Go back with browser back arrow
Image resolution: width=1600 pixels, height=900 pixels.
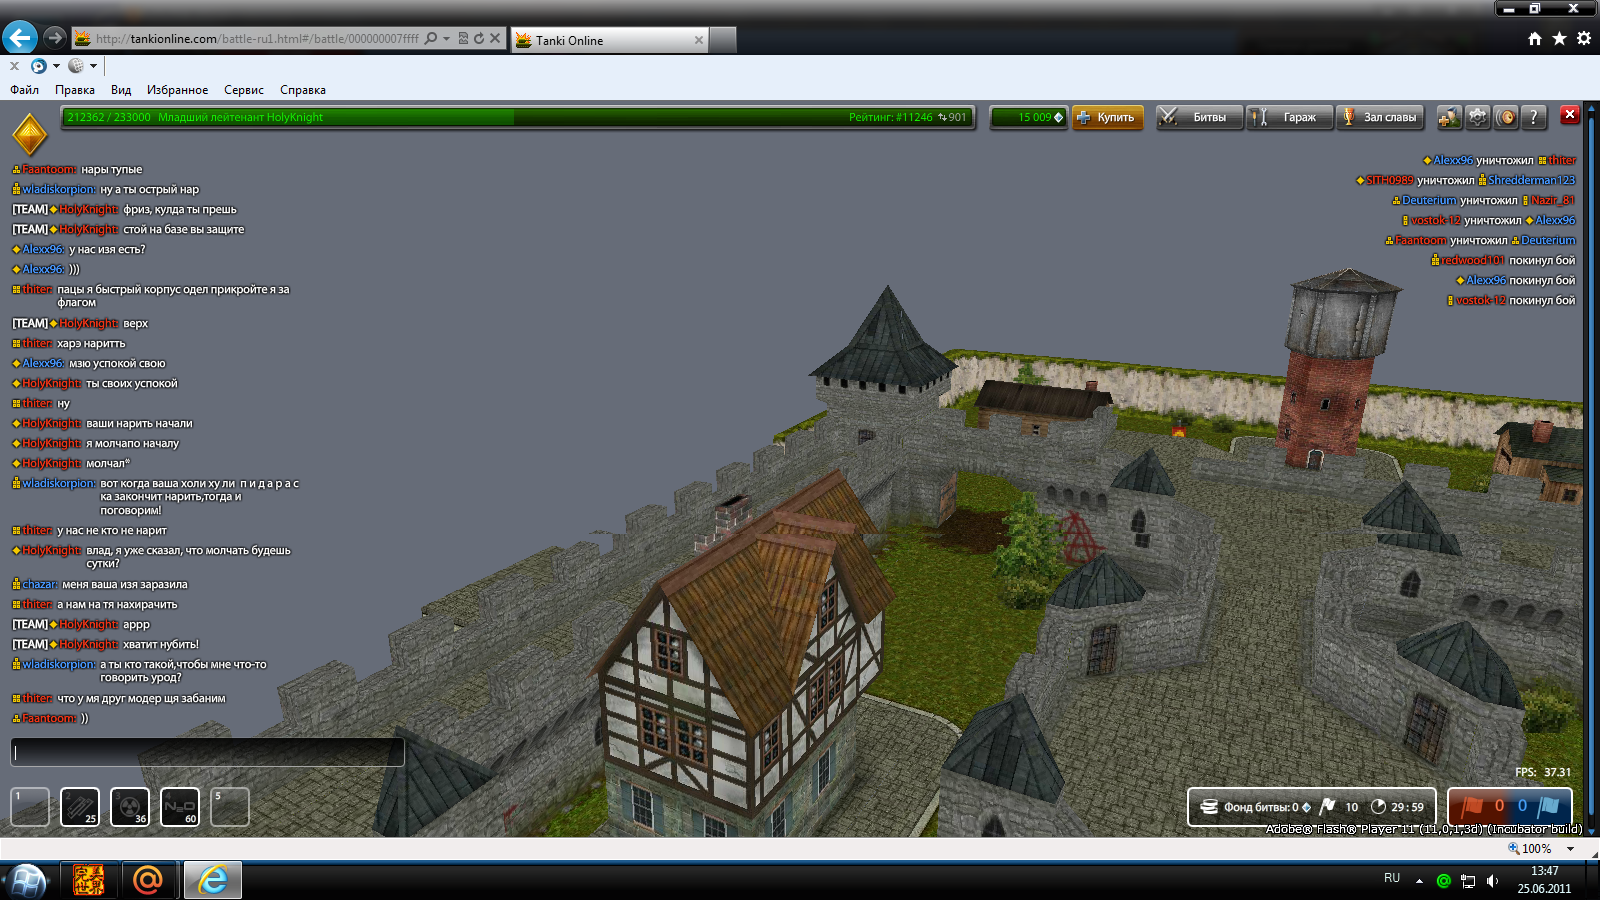(20, 38)
